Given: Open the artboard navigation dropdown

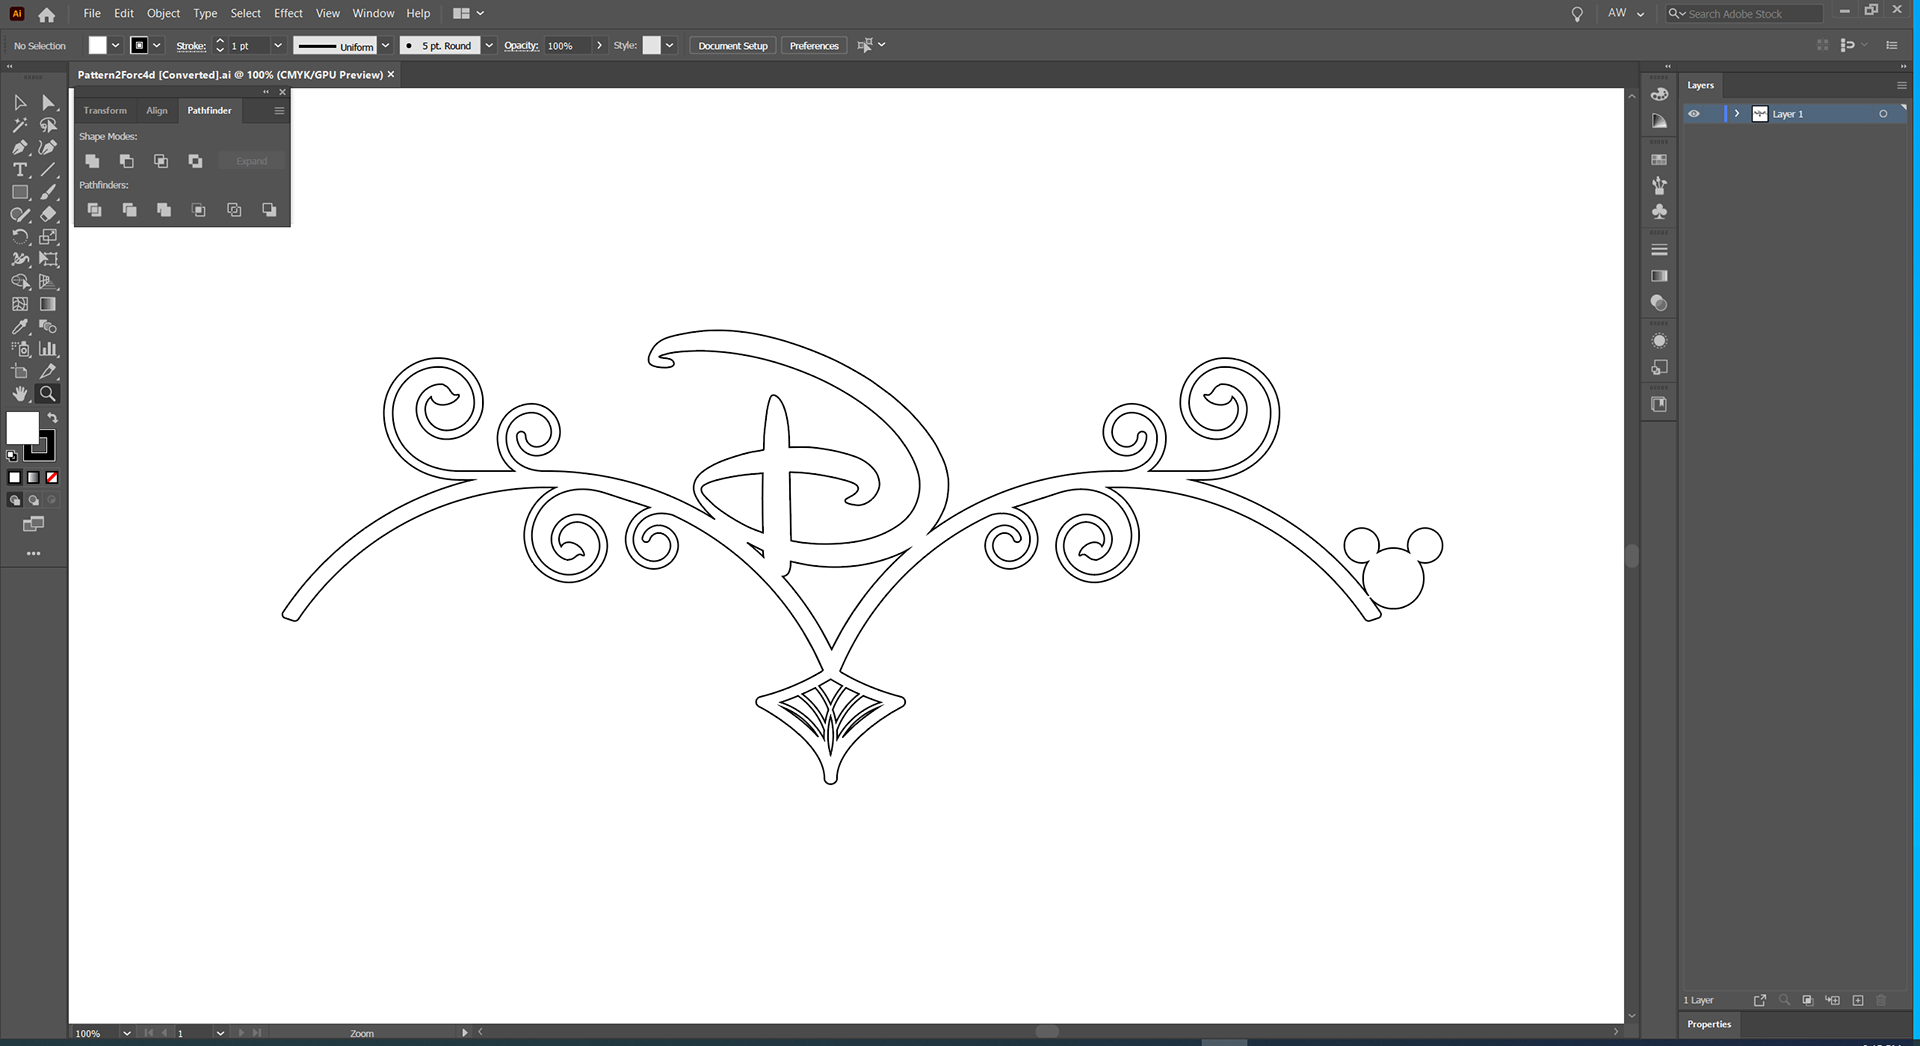Looking at the screenshot, I should coord(220,1033).
